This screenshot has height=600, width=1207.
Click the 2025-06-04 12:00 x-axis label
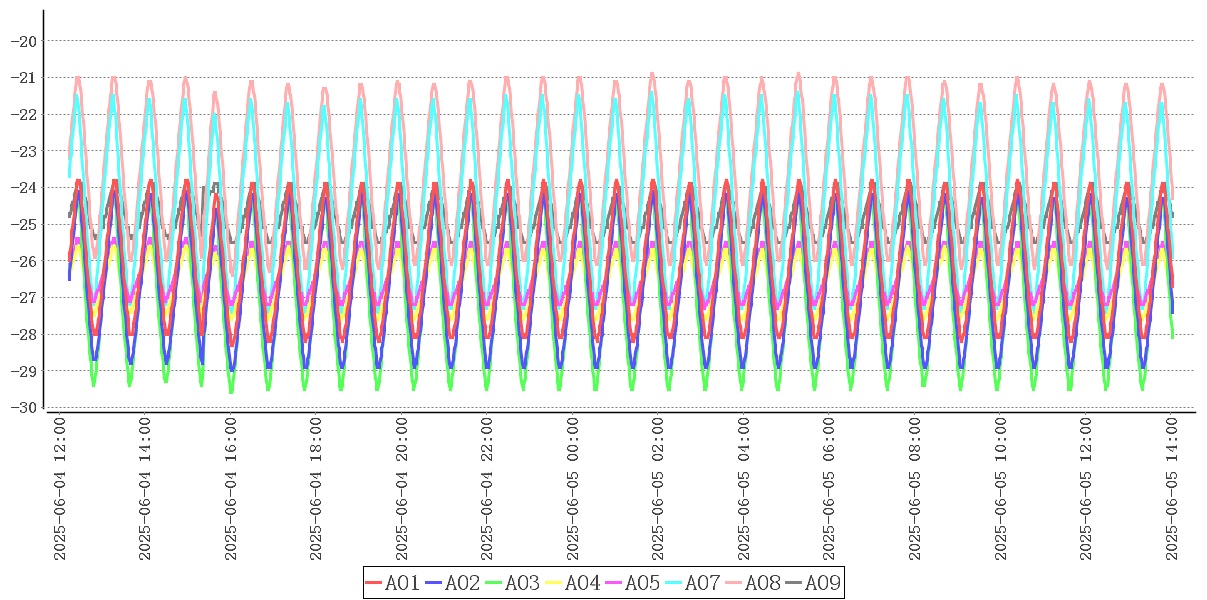coord(60,489)
